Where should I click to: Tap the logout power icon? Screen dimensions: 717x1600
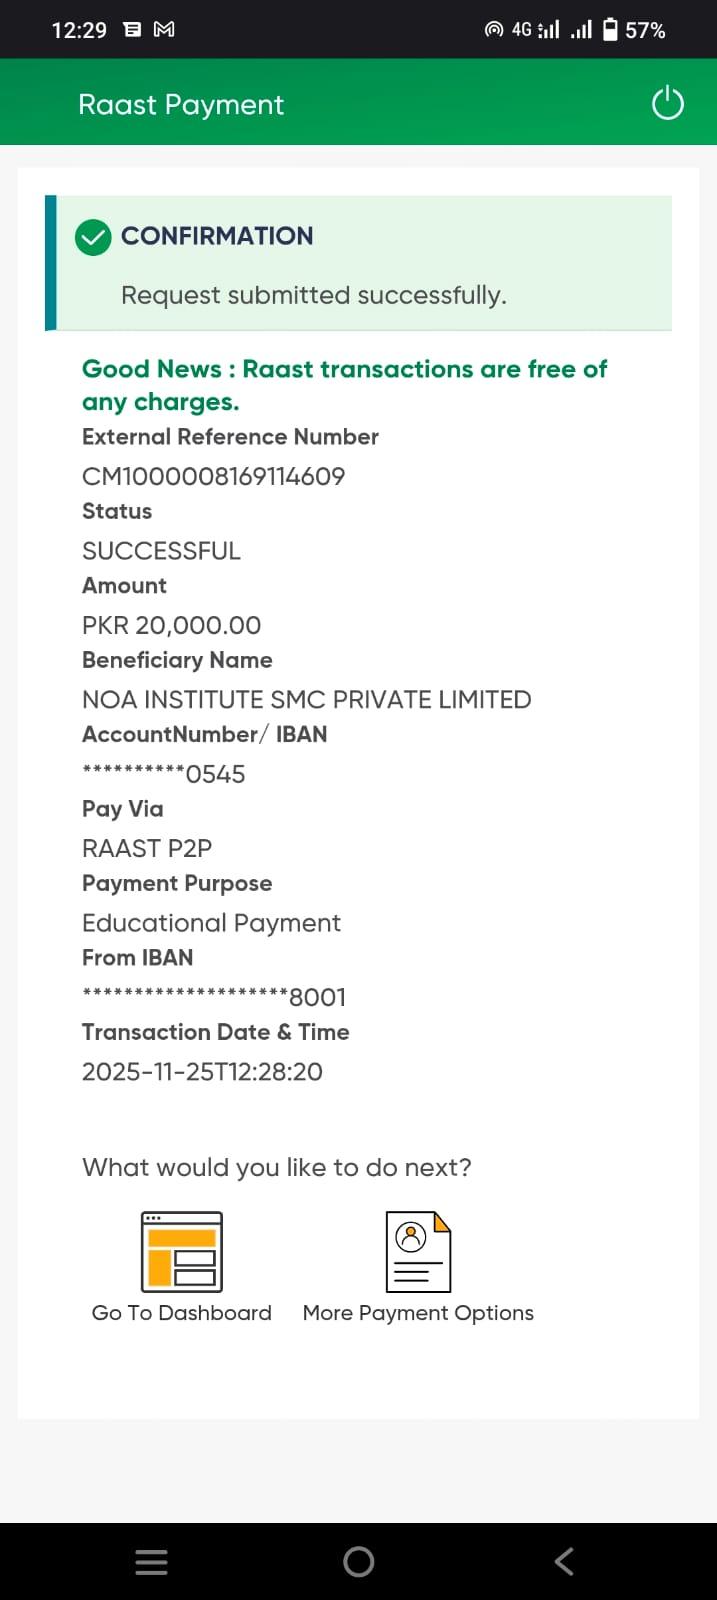667,103
